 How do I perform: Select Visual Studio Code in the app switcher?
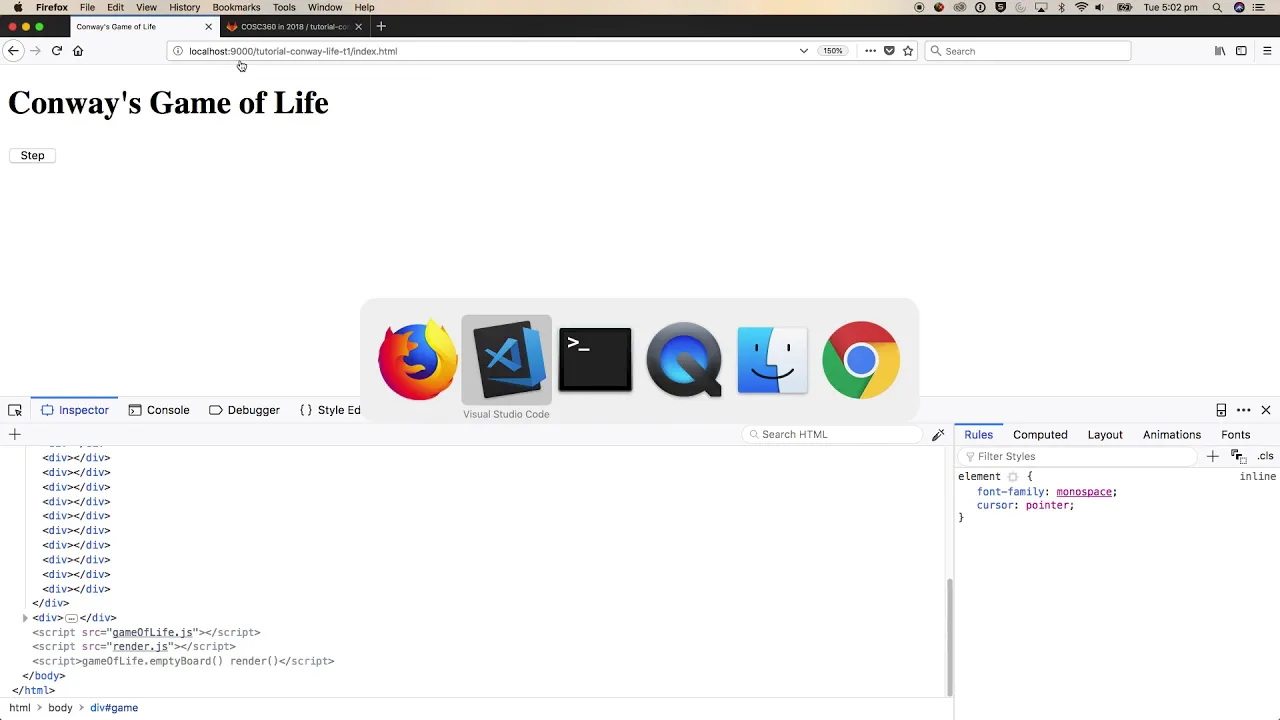click(x=506, y=360)
